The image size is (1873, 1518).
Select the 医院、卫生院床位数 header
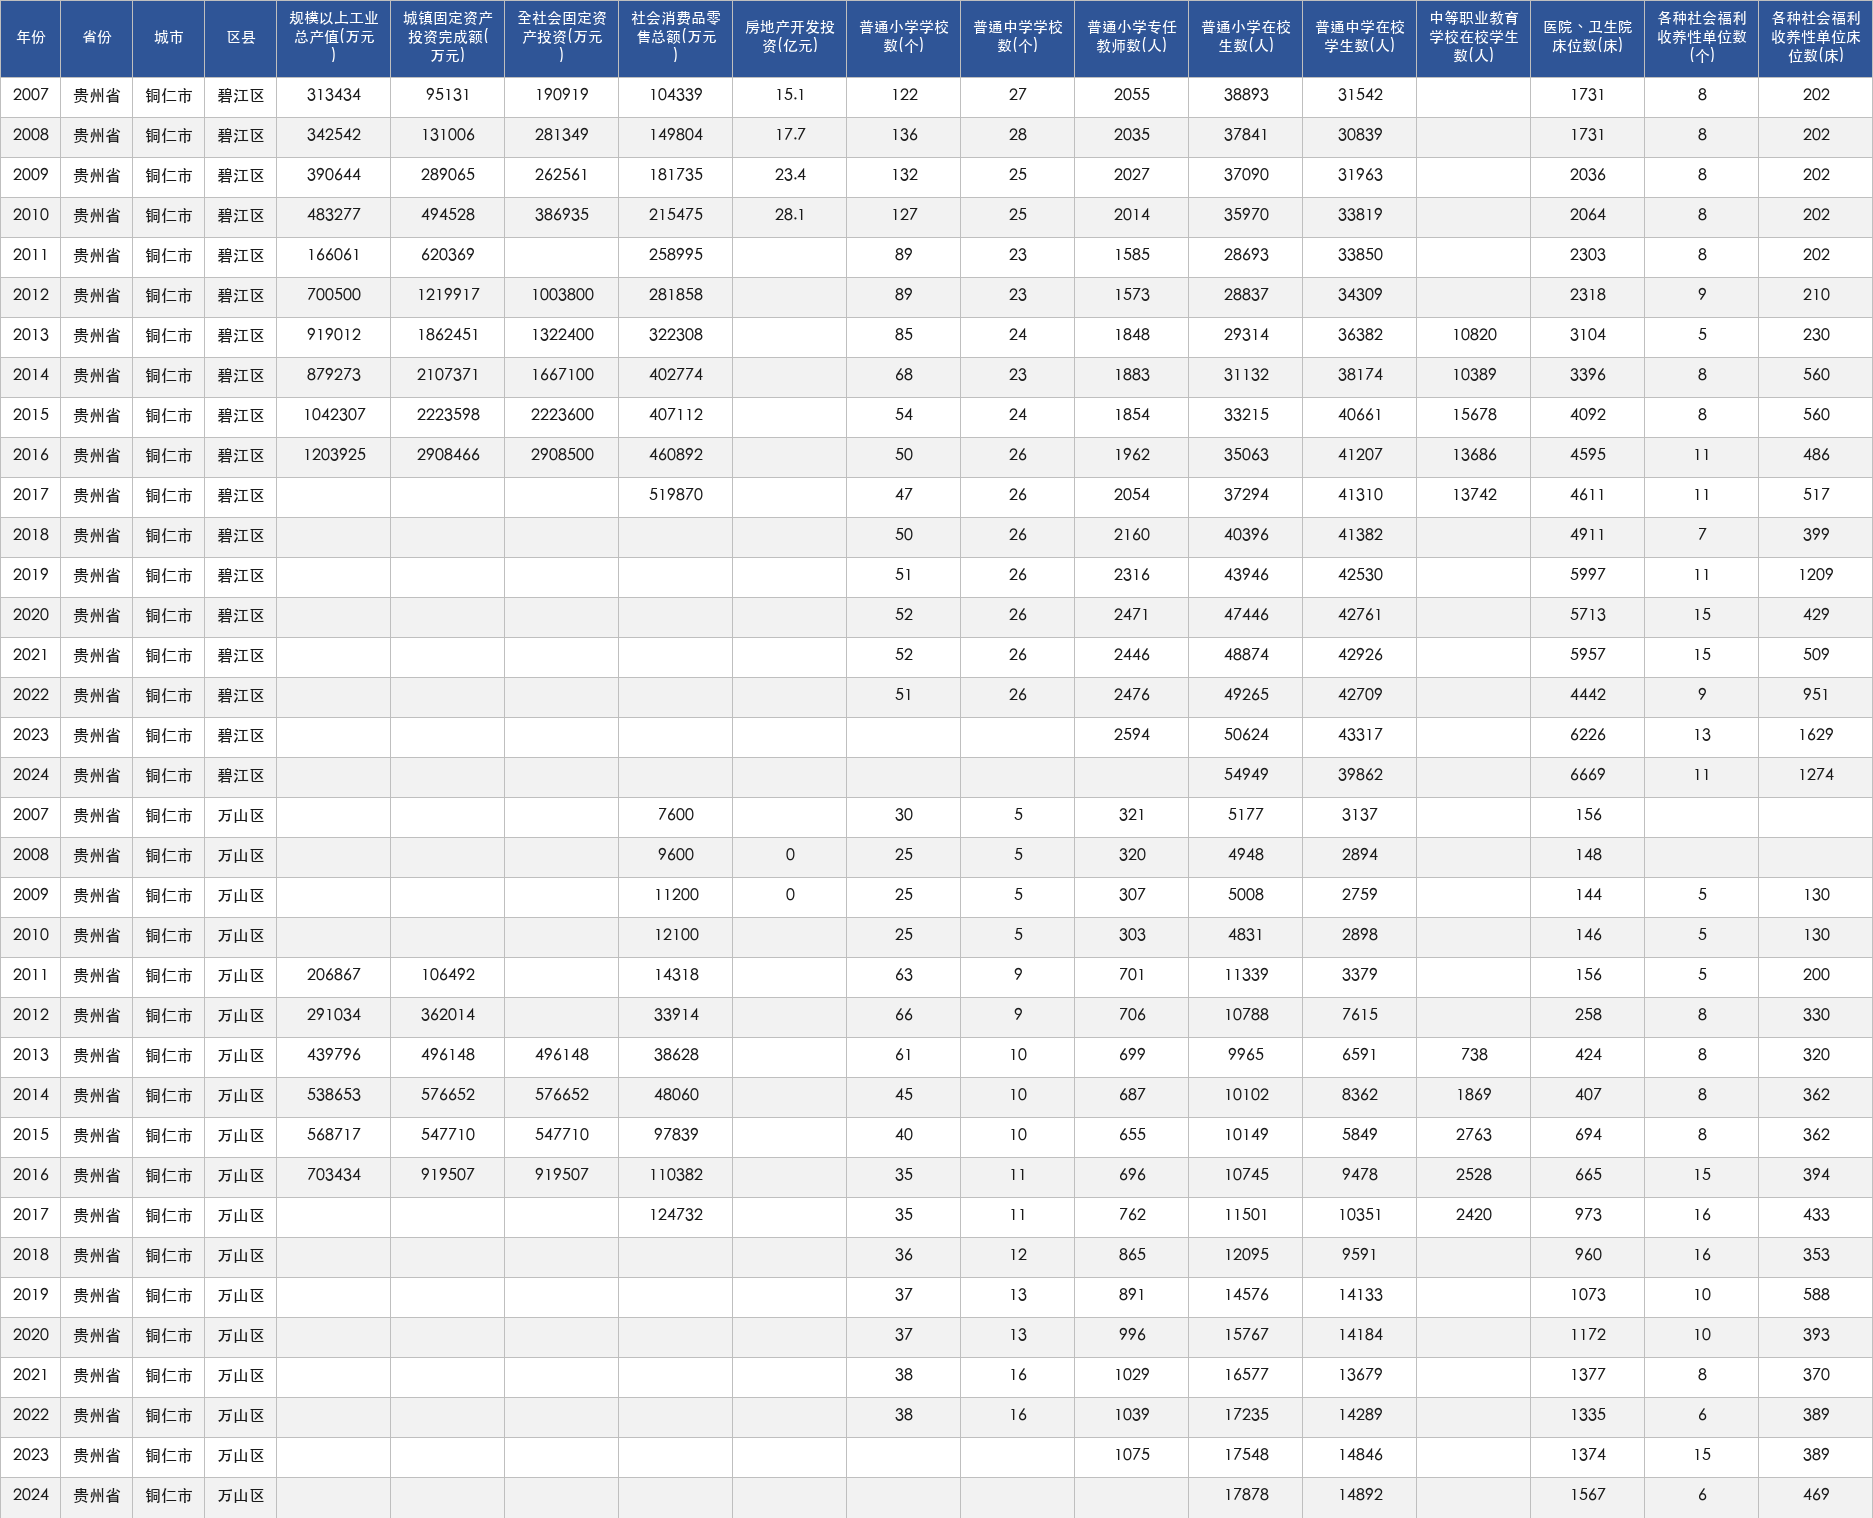click(1588, 38)
